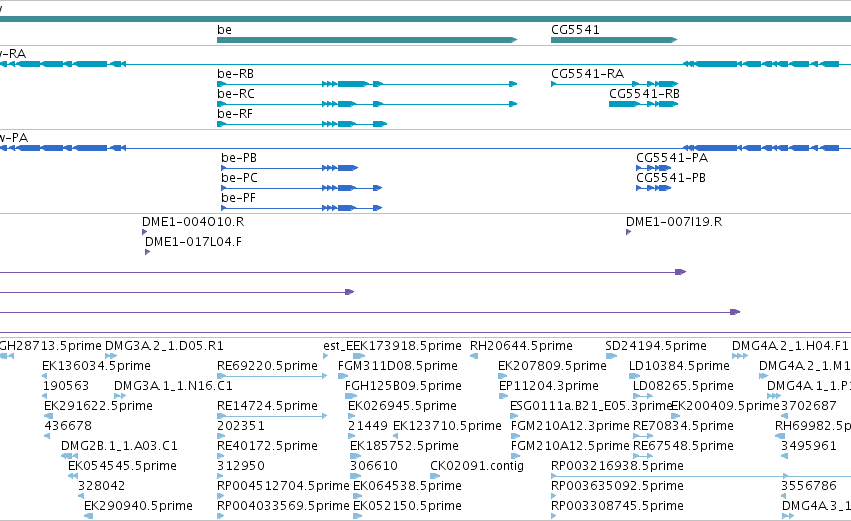851x521 pixels.
Task: Choose the ESG0111a.B21_E05.3prime label
Action: tap(591, 406)
